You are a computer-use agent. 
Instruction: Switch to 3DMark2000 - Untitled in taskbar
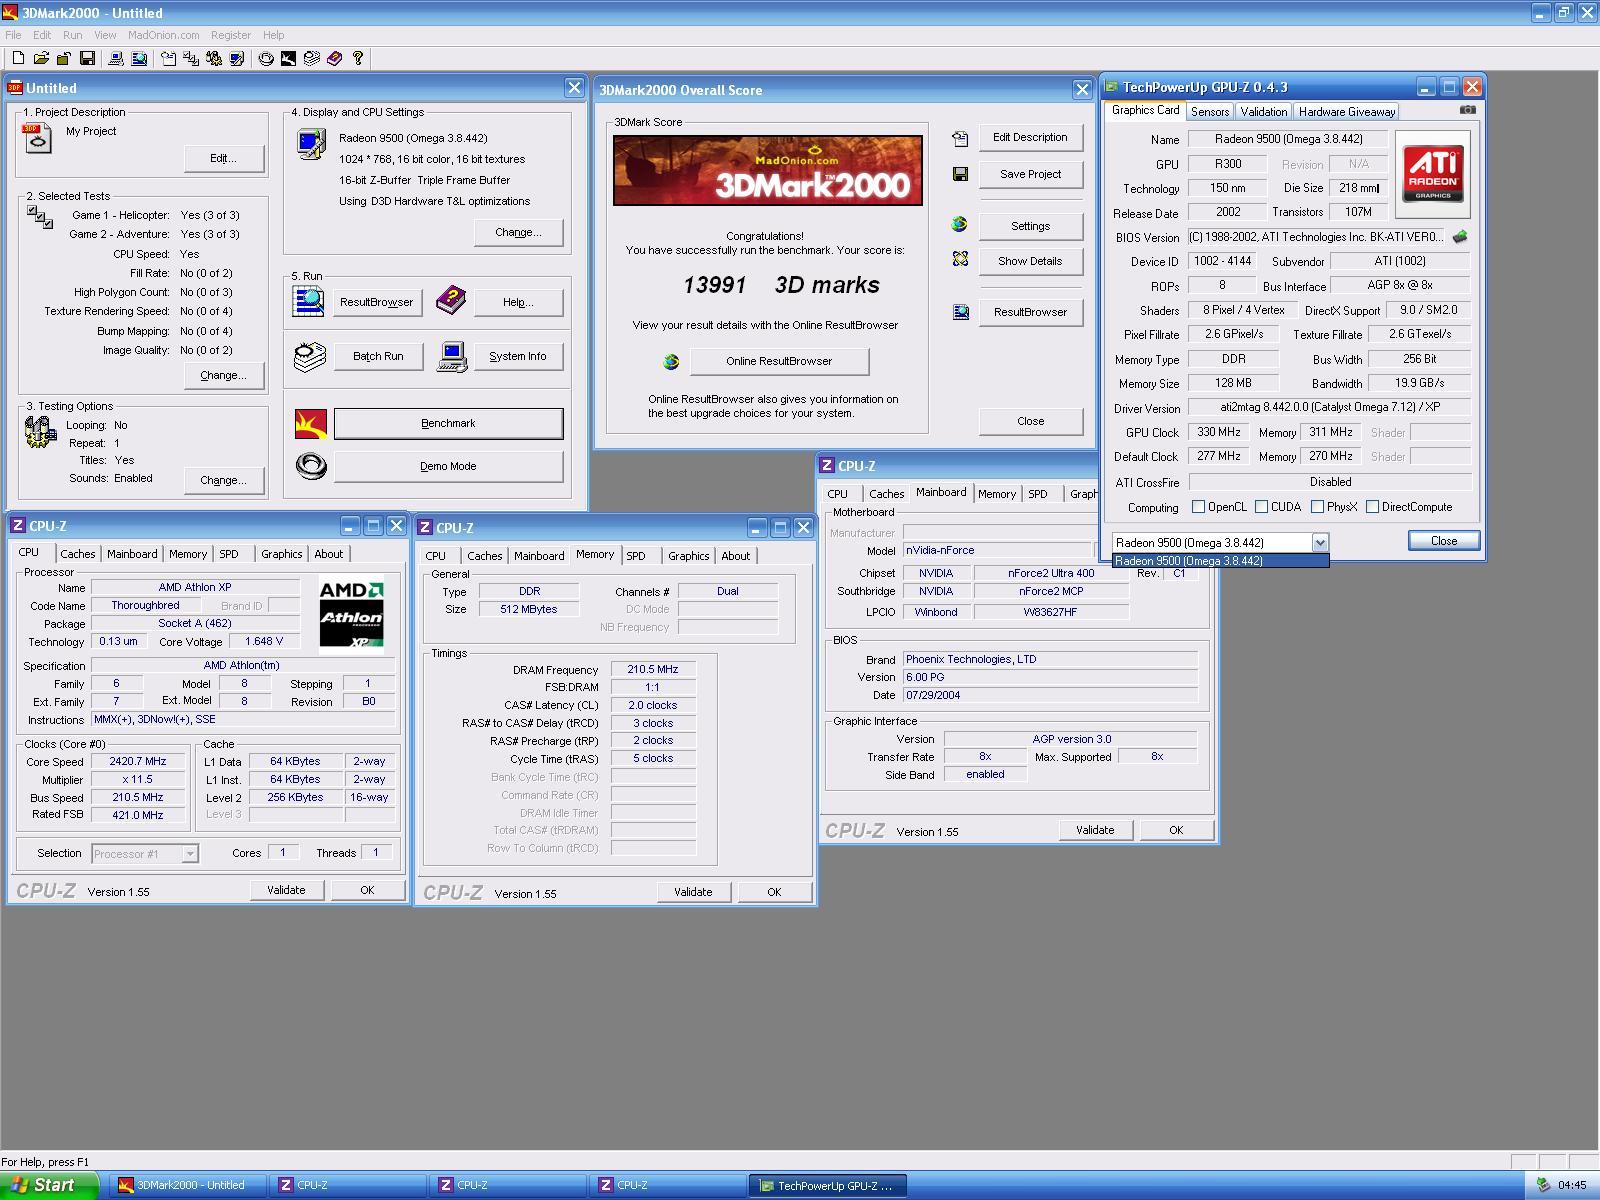tap(188, 1185)
